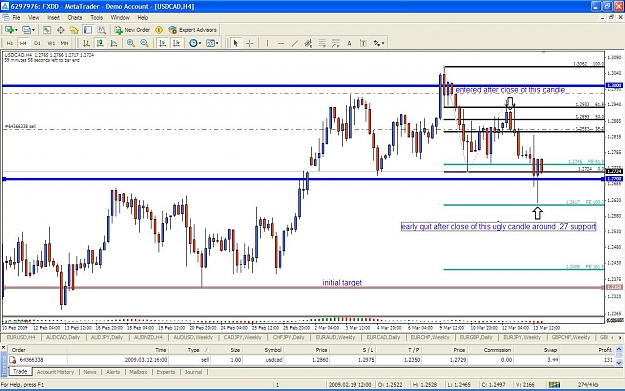This screenshot has height=391, width=625.
Task: Select the equidistant channel tool
Action: (308, 43)
